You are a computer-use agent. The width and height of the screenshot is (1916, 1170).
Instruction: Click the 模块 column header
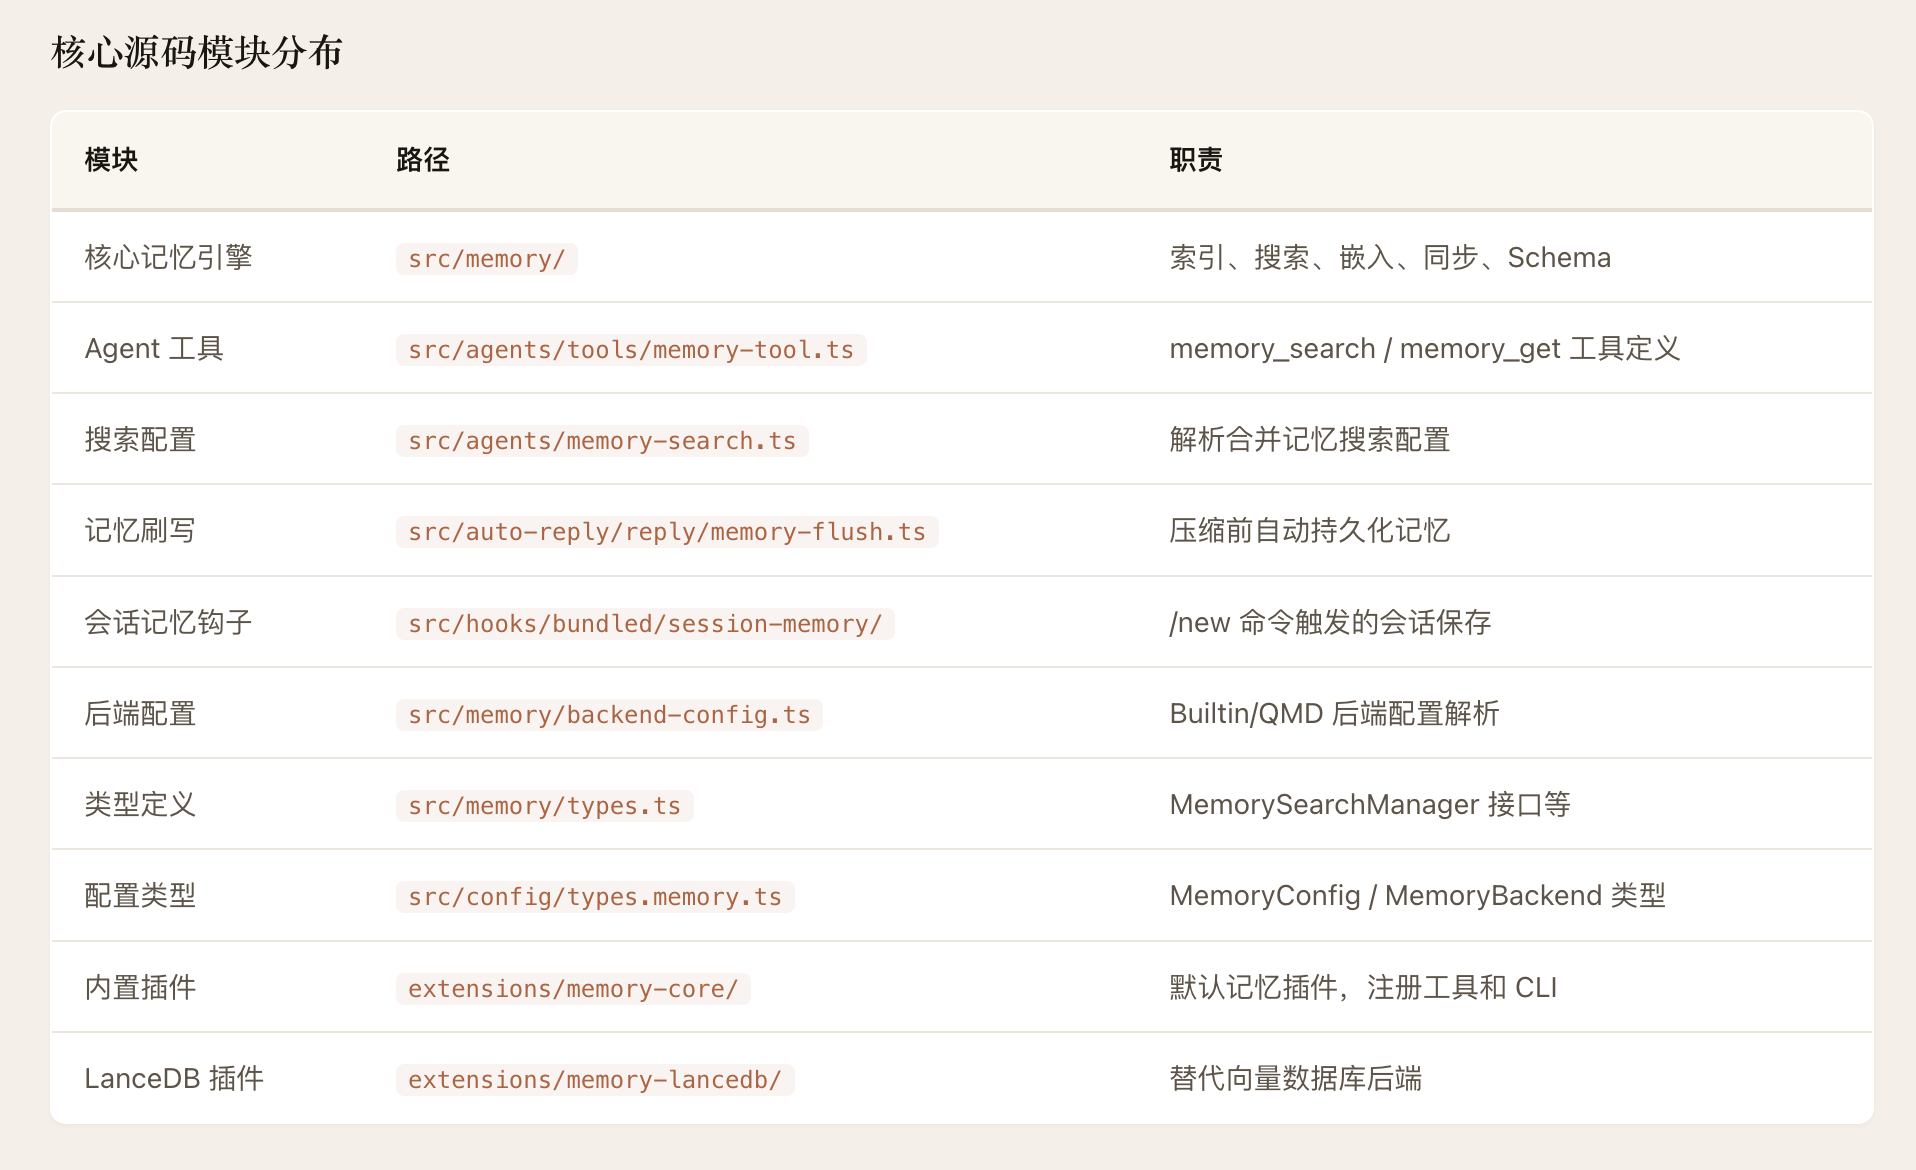[x=111, y=160]
